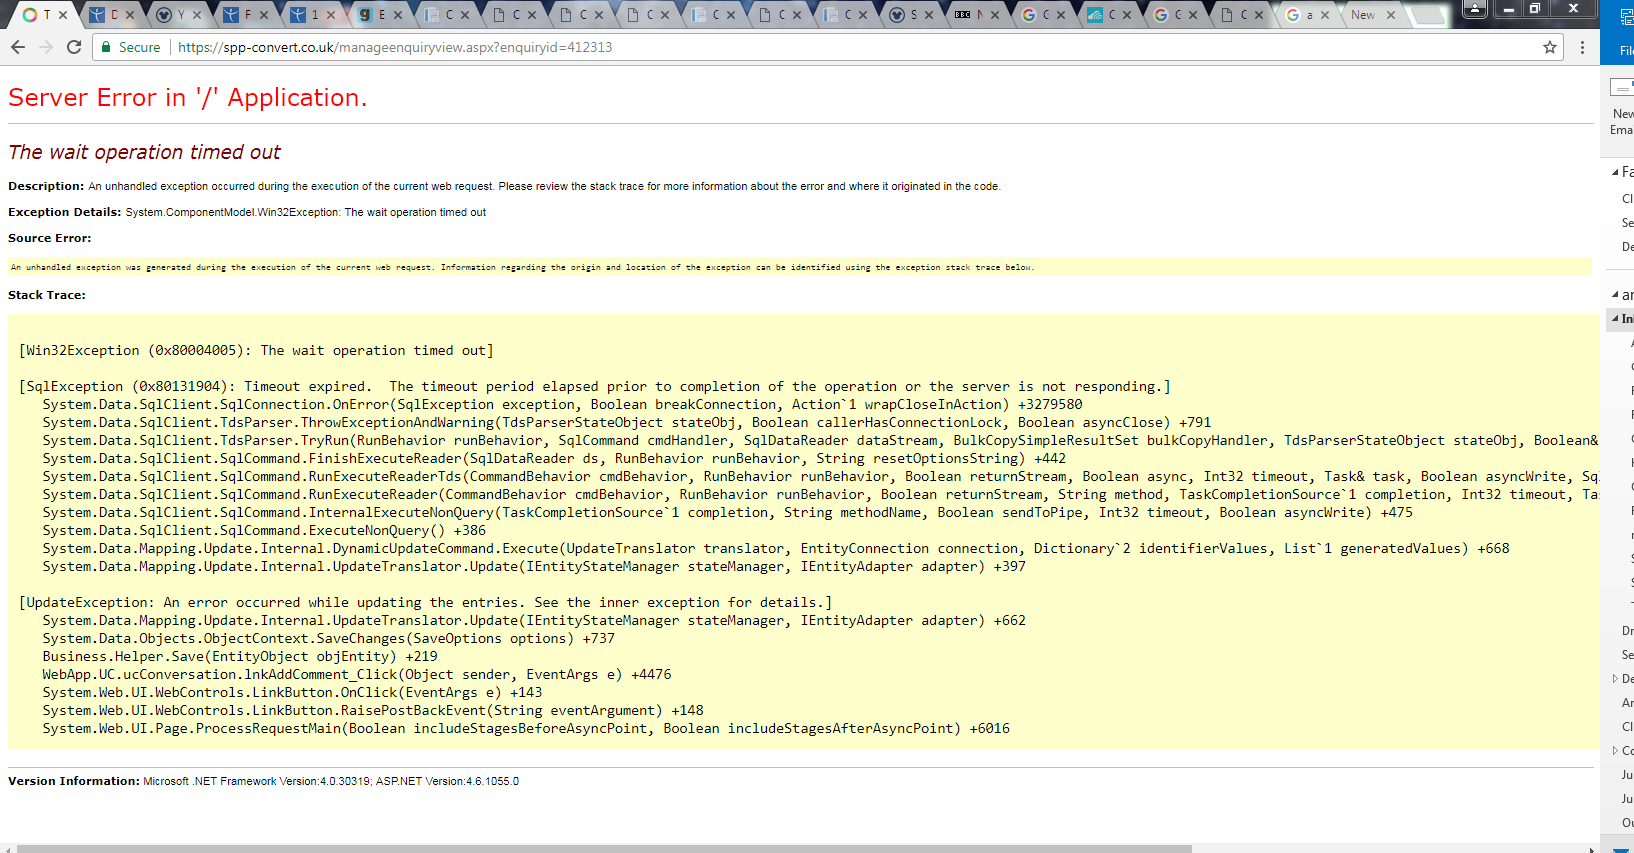Click the 'DynamicUpdateCommand.Execute' stack line

point(776,549)
